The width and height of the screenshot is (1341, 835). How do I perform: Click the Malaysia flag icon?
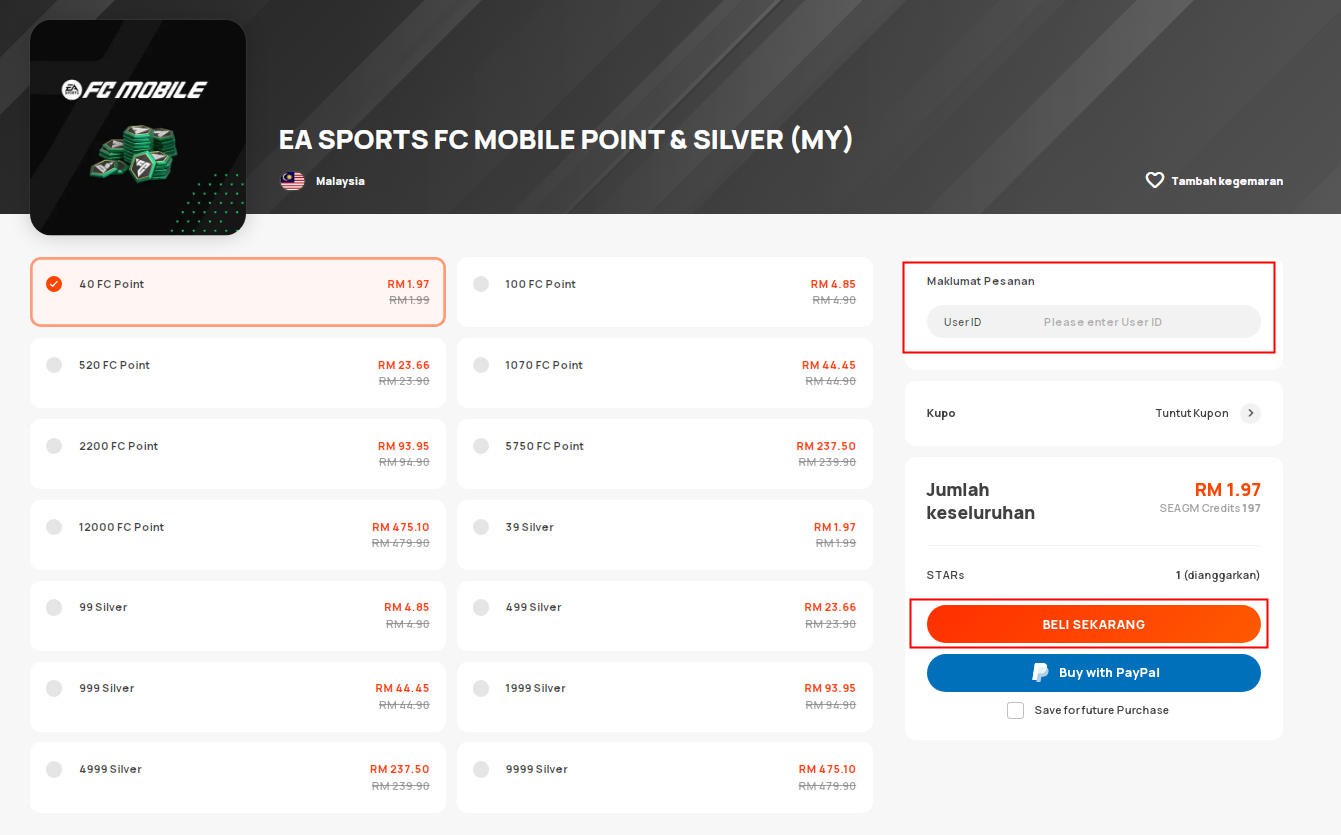(x=292, y=181)
